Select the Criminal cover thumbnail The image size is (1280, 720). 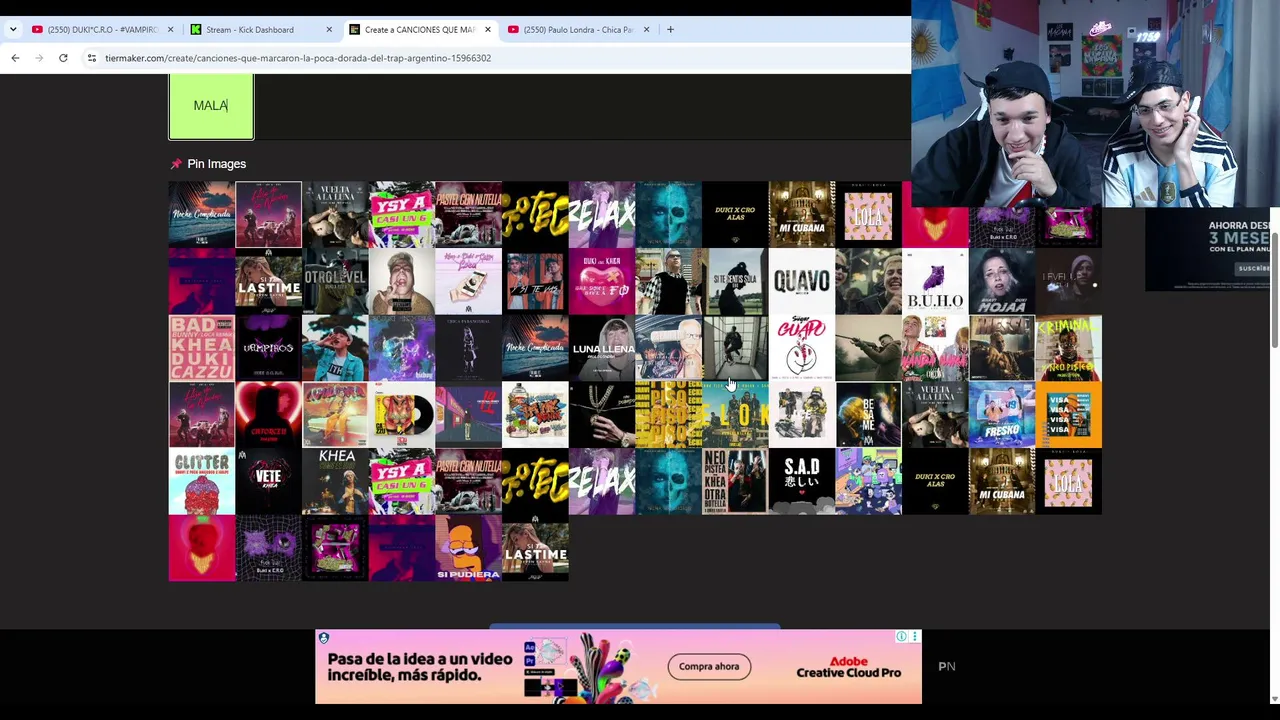click(1069, 348)
